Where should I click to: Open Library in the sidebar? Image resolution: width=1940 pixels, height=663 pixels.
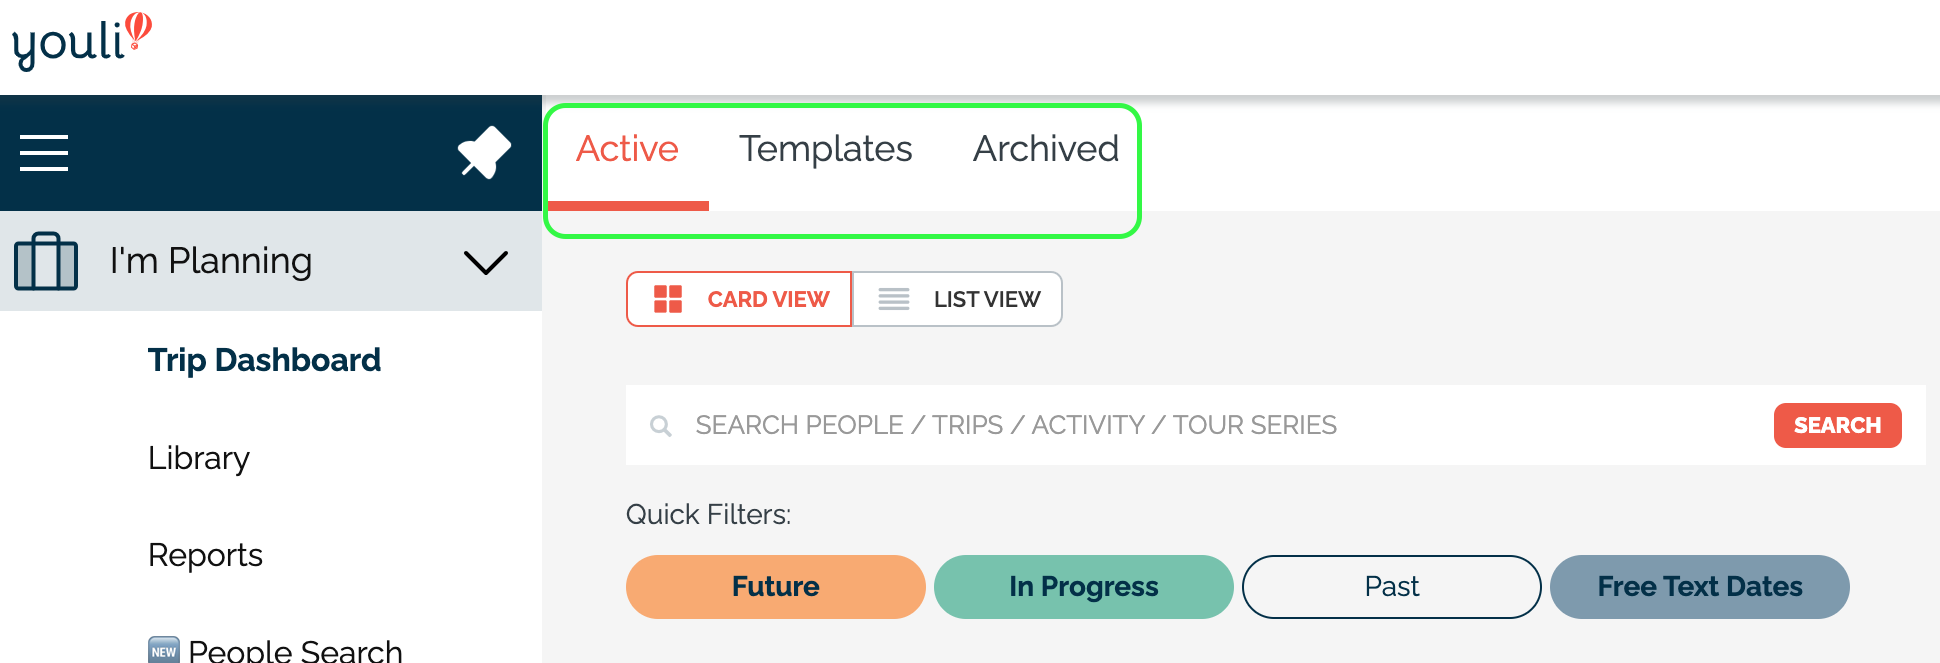[199, 458]
